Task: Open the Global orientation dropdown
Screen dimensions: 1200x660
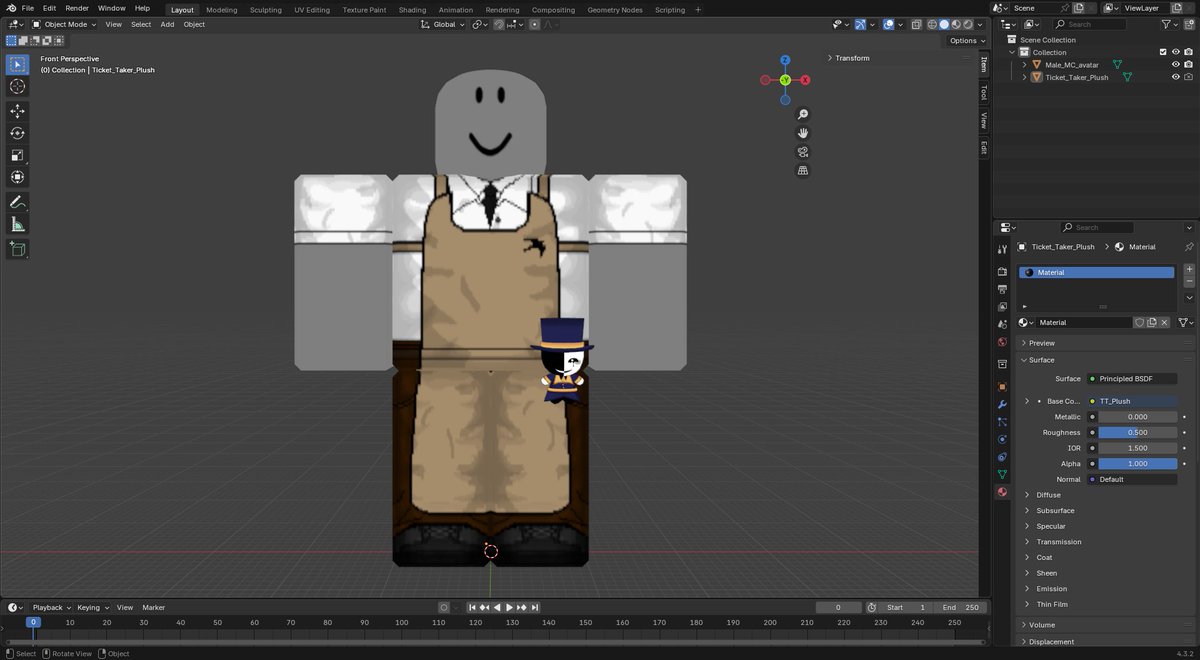Action: (x=442, y=24)
